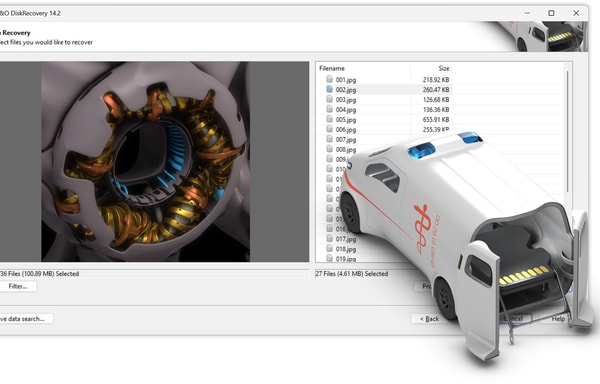Screen dimensions: 600x384
Task: Click the 003.jpg file icon
Action: (x=329, y=99)
